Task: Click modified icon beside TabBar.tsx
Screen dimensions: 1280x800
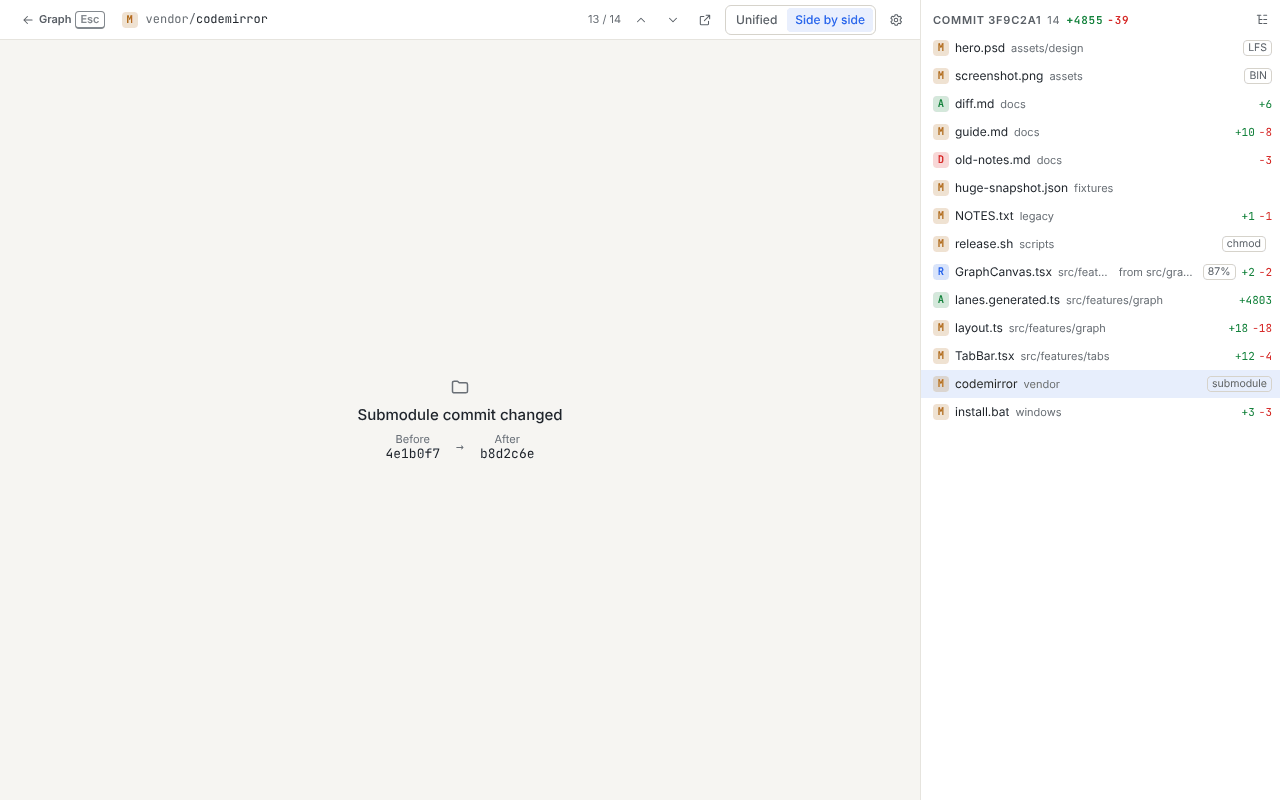Action: (x=941, y=356)
